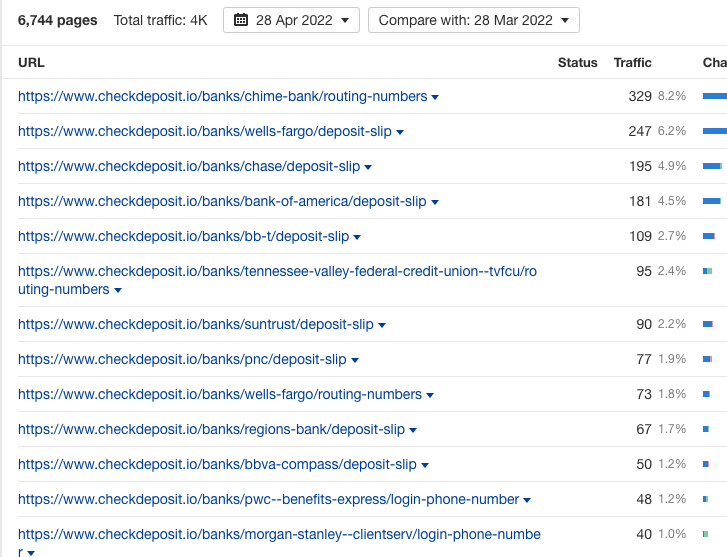The width and height of the screenshot is (727, 557).
Task: Open the Compare with 28 Mar 2022 dropdown
Action: click(x=473, y=20)
